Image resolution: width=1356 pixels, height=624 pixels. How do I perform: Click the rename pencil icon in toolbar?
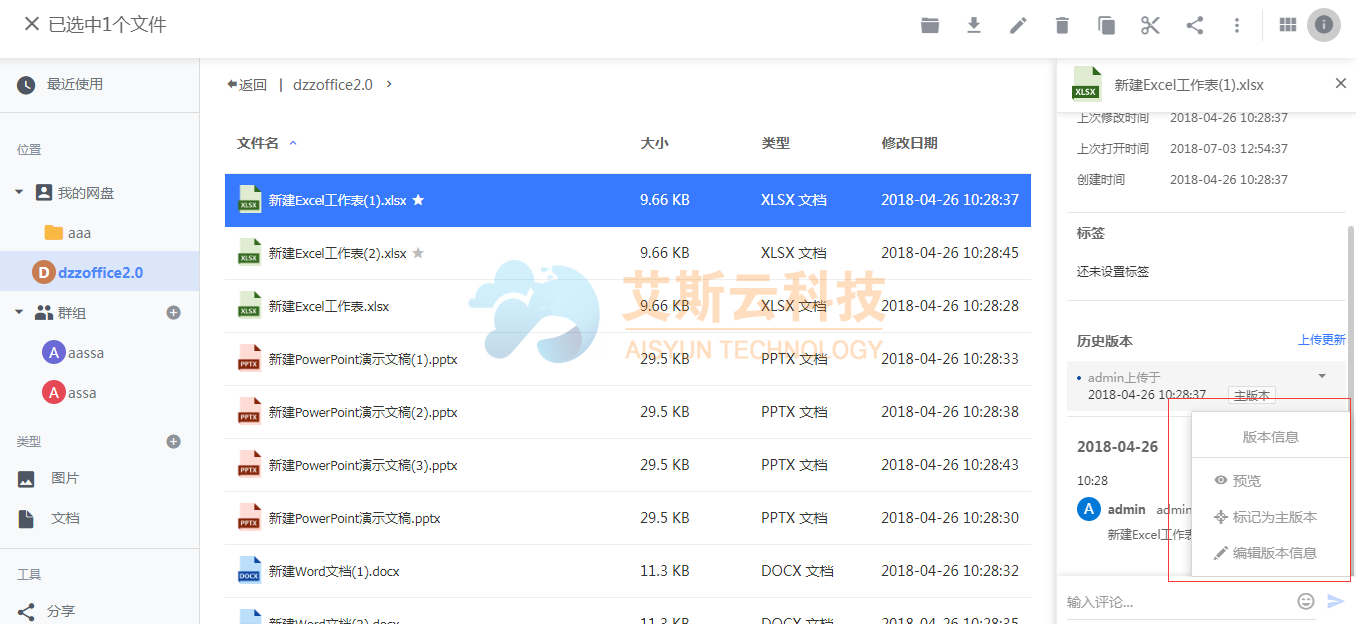[1018, 25]
